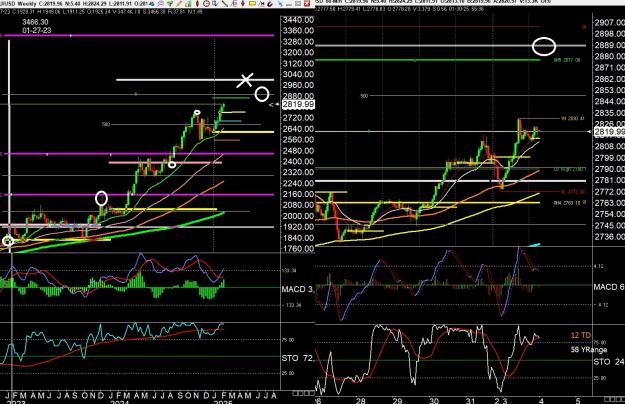Click the pink icon in the chart toolbar
Viewport: 625px width, 404px height.
click(x=161, y=4)
